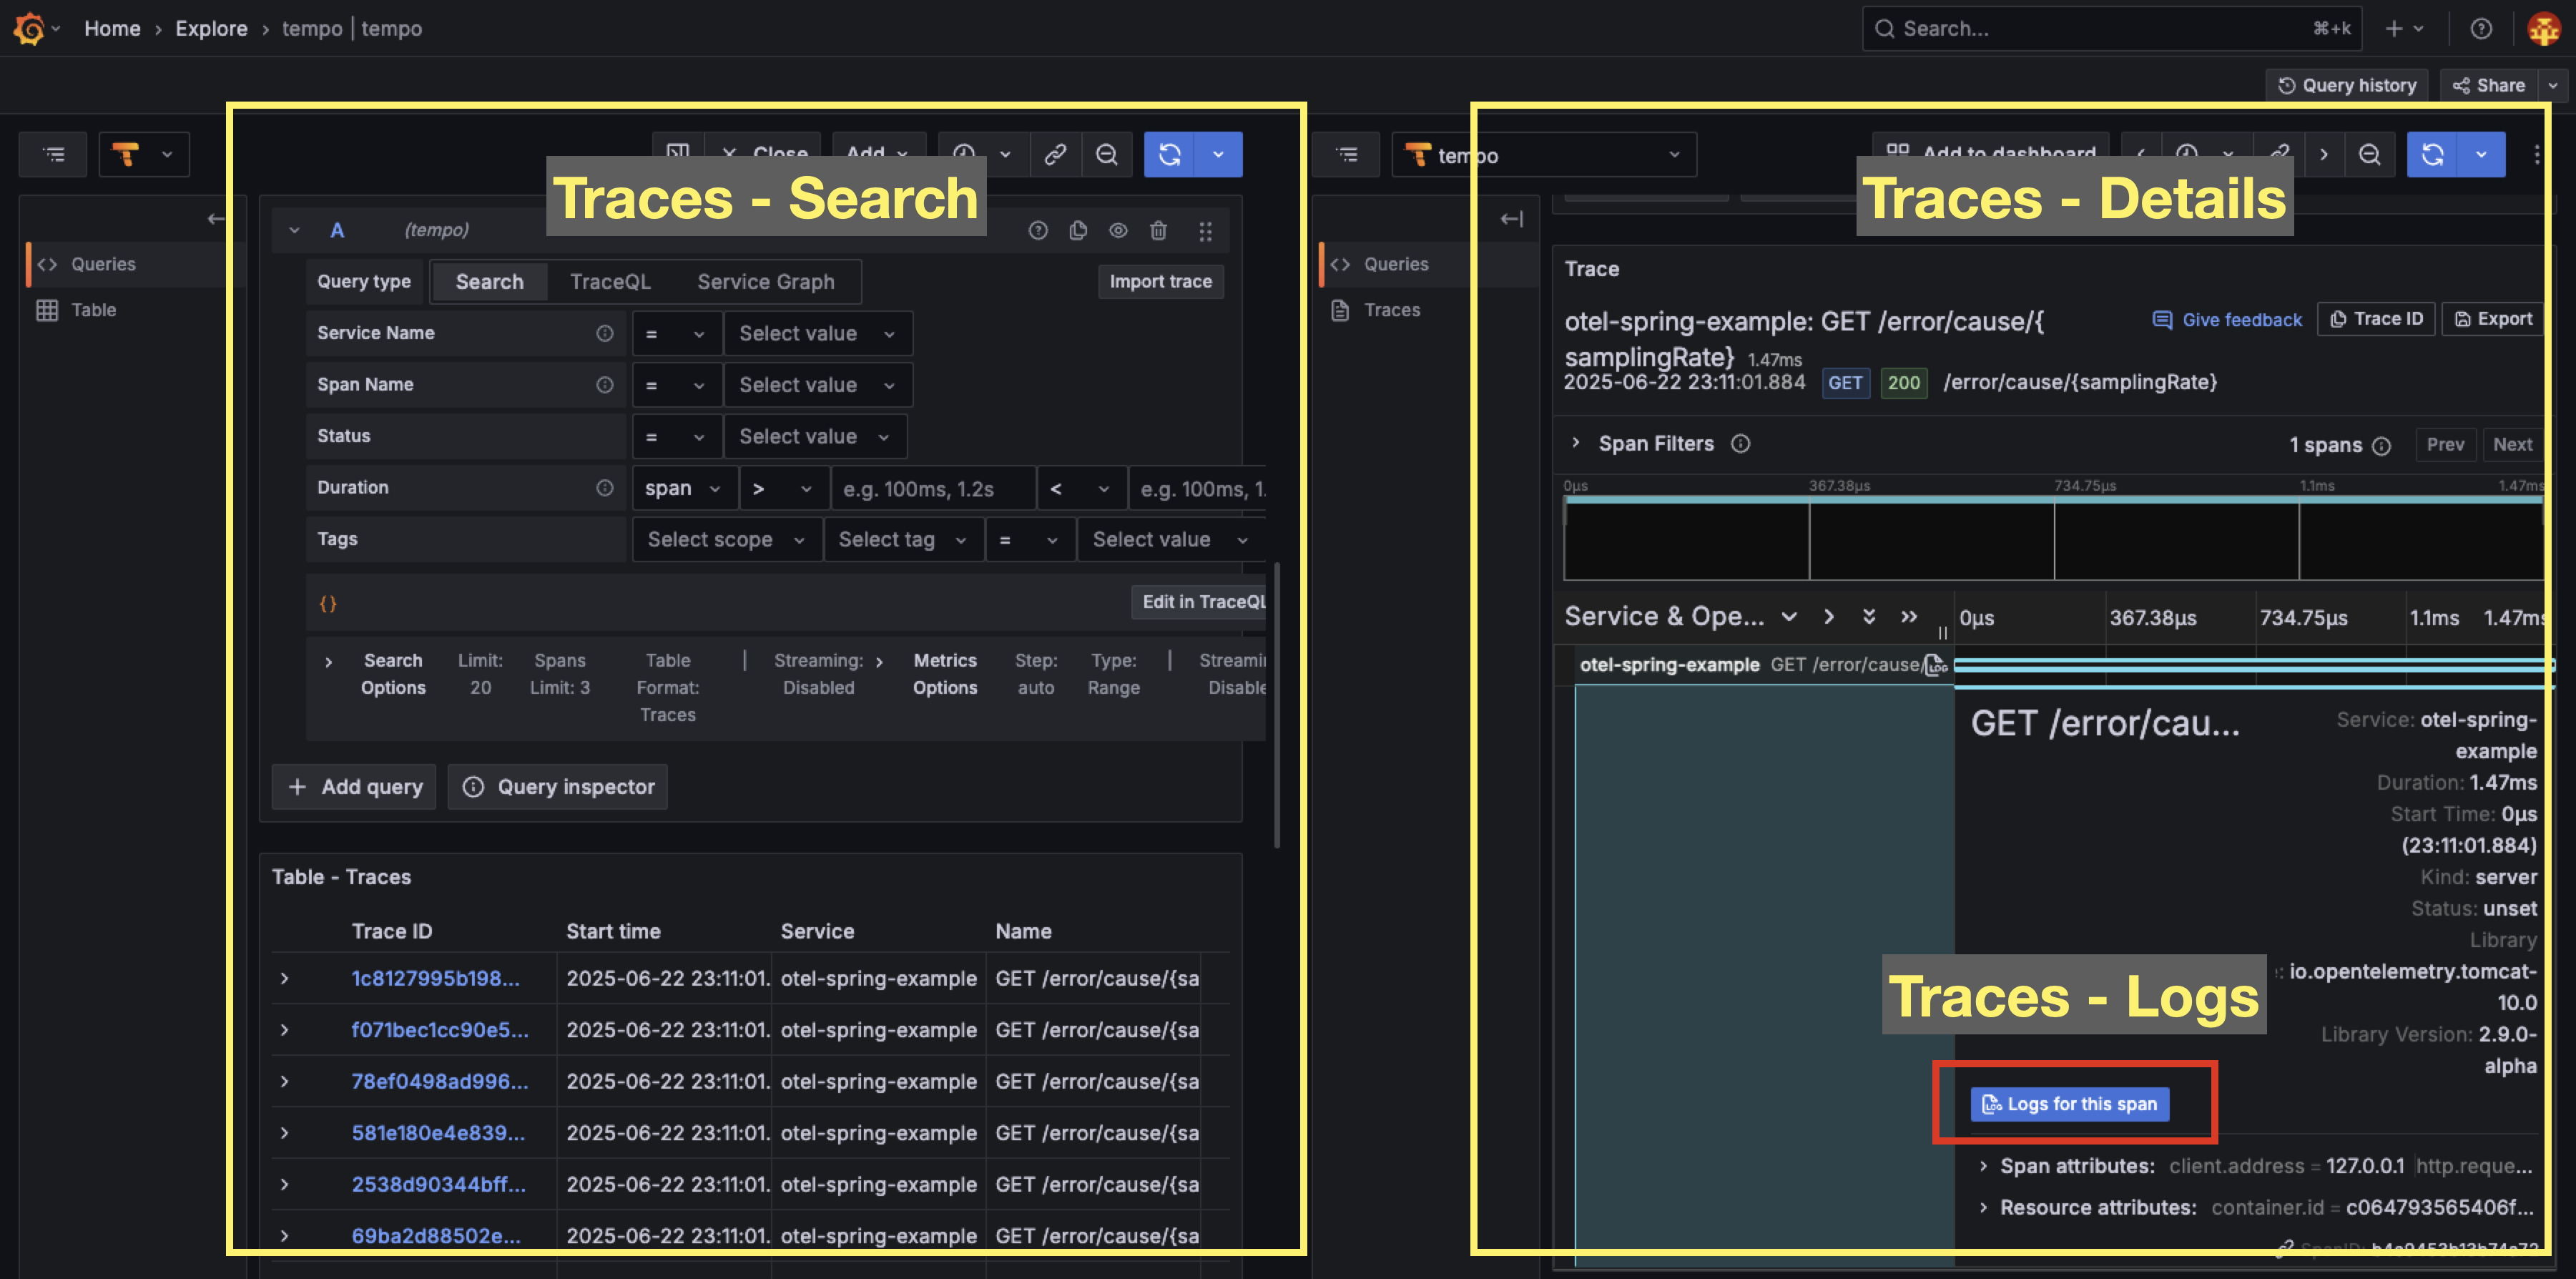Toggle query A visibility eye icon
This screenshot has height=1279, width=2576.
[x=1118, y=230]
